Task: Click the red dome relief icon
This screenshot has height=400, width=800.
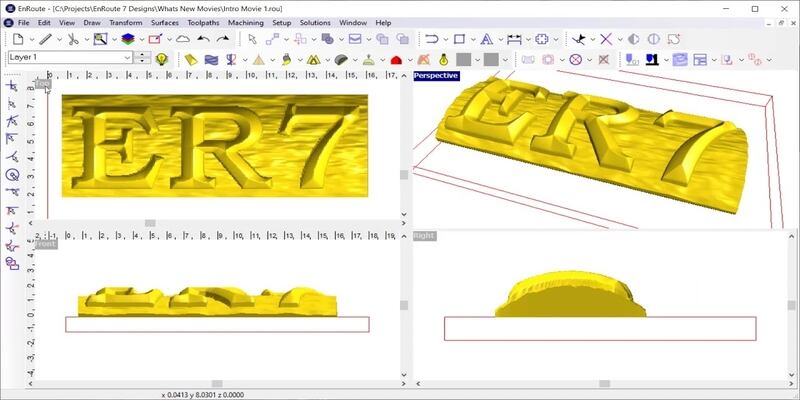Action: click(x=396, y=60)
